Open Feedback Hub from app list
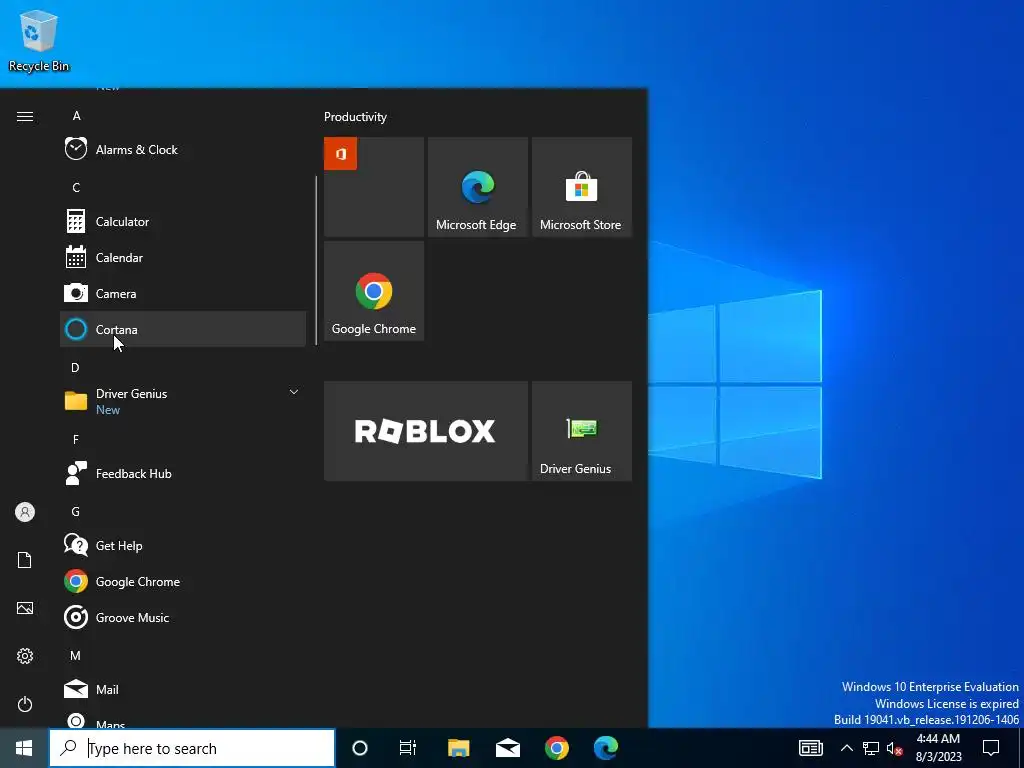The image size is (1024, 768). (x=183, y=473)
